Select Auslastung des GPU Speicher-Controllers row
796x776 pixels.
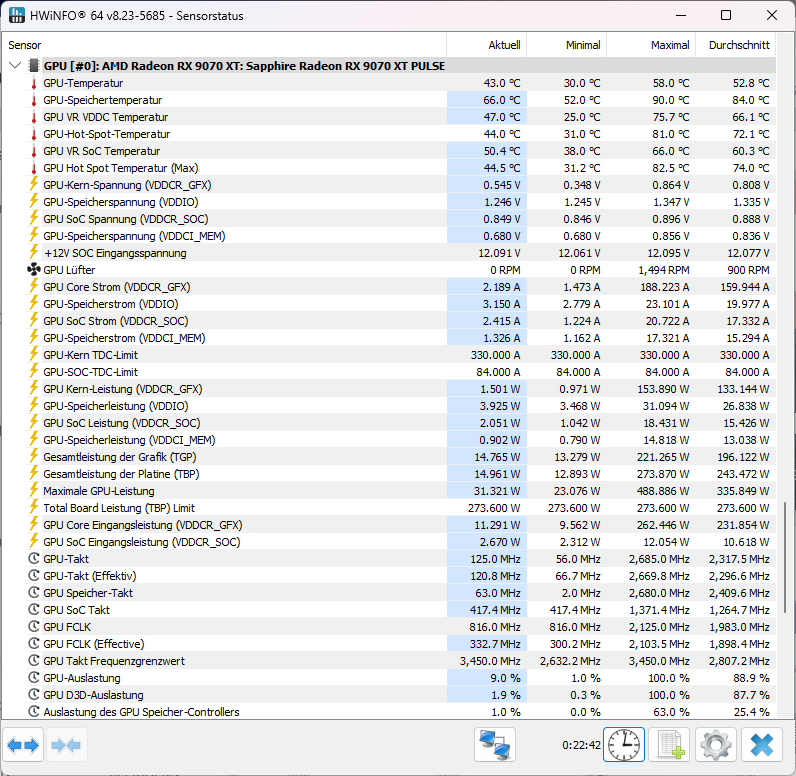pyautogui.click(x=401, y=712)
